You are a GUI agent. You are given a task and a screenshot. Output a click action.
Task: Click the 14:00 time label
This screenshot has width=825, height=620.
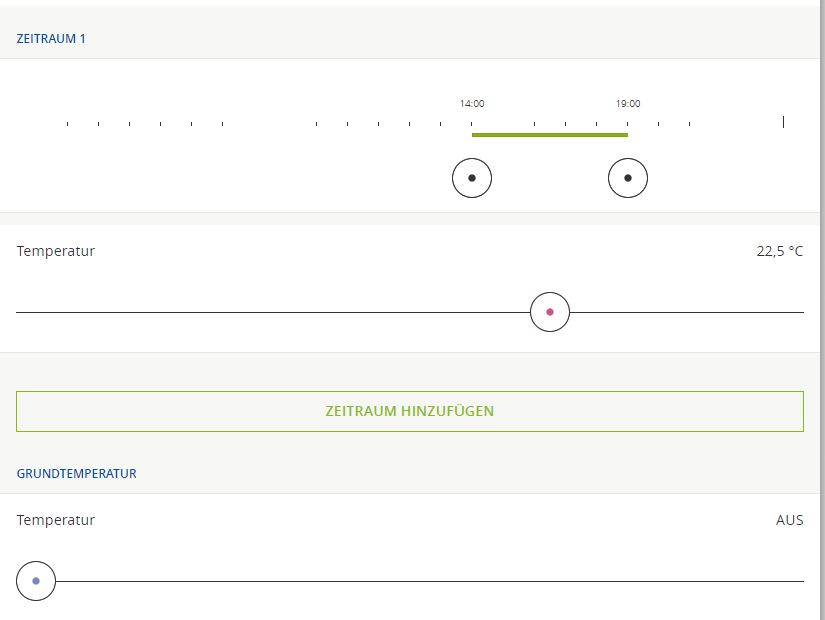tap(472, 103)
